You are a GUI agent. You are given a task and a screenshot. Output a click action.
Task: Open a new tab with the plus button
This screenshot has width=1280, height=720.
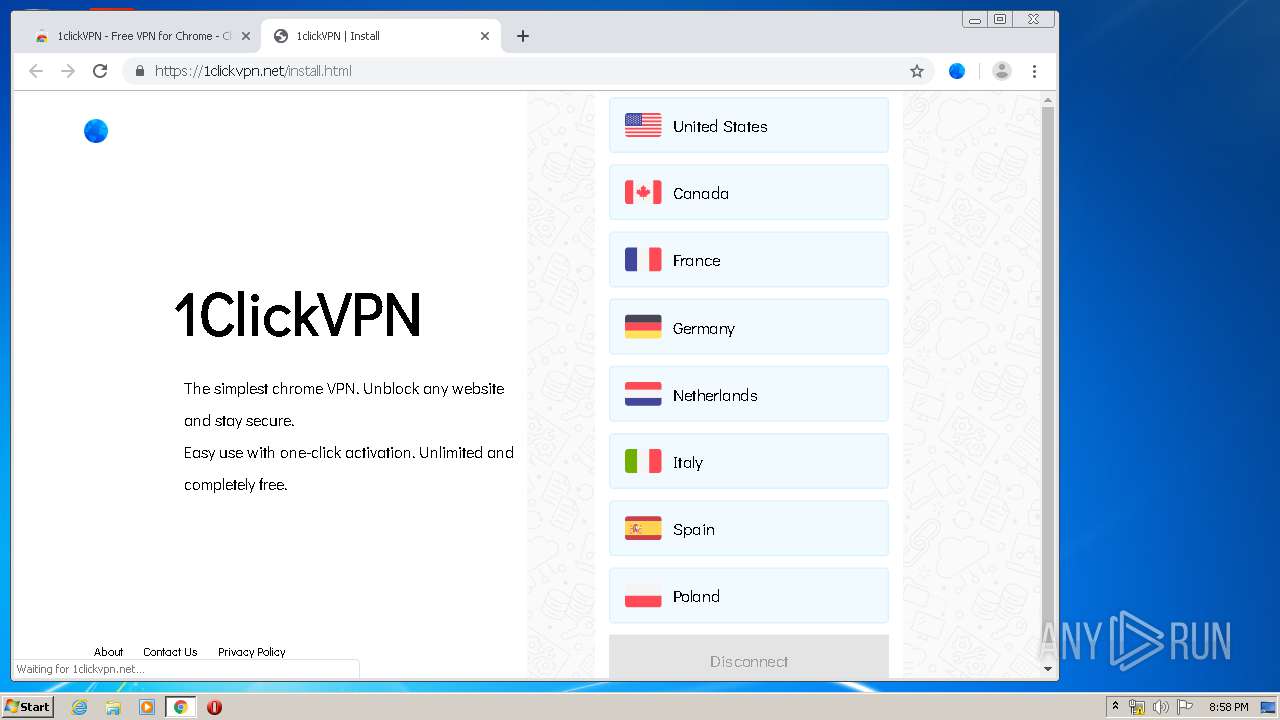523,36
